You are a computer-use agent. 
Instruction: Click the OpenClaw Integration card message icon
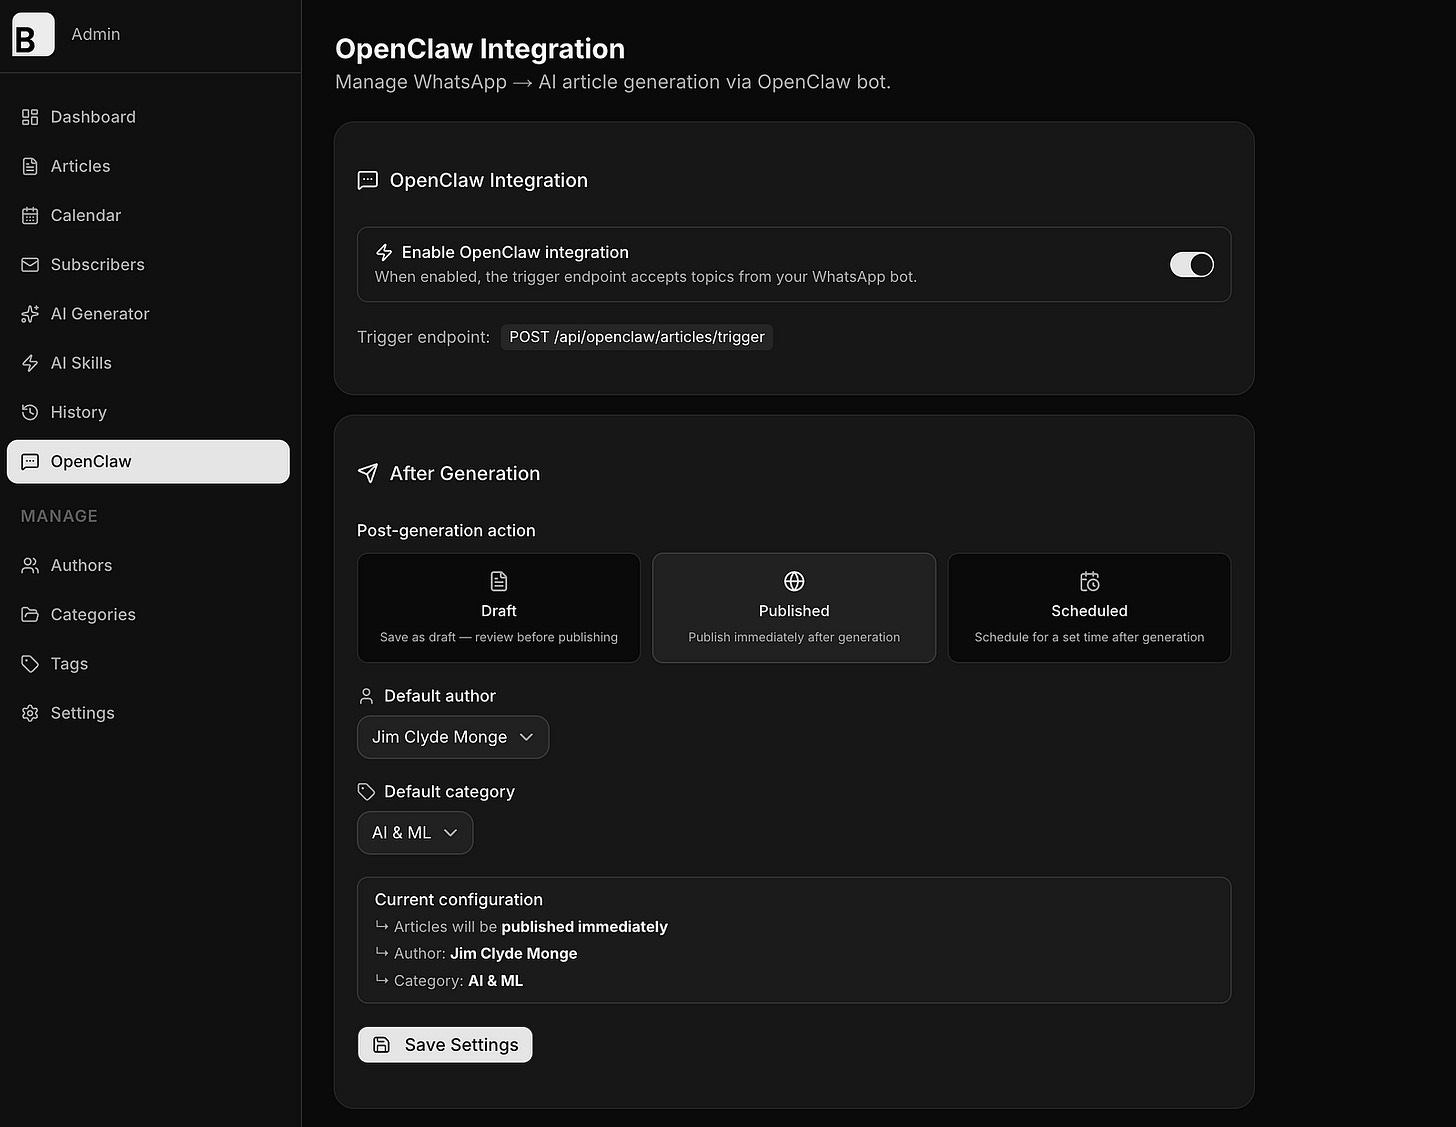point(368,180)
